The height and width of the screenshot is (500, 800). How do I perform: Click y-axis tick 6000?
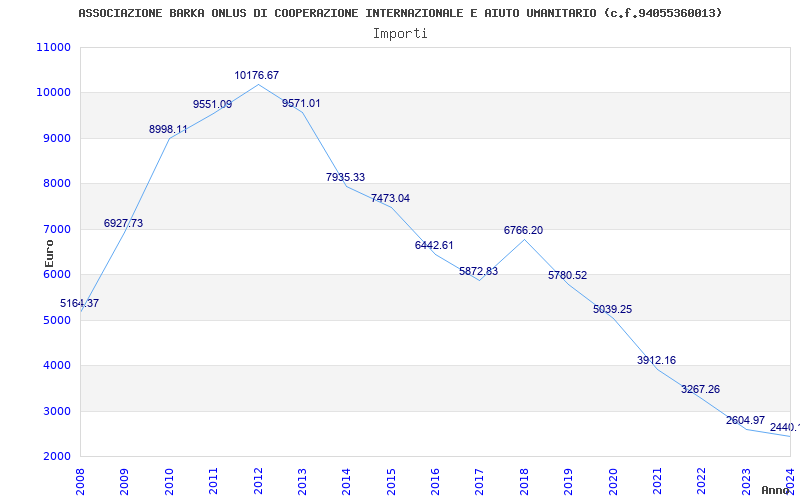point(56,274)
